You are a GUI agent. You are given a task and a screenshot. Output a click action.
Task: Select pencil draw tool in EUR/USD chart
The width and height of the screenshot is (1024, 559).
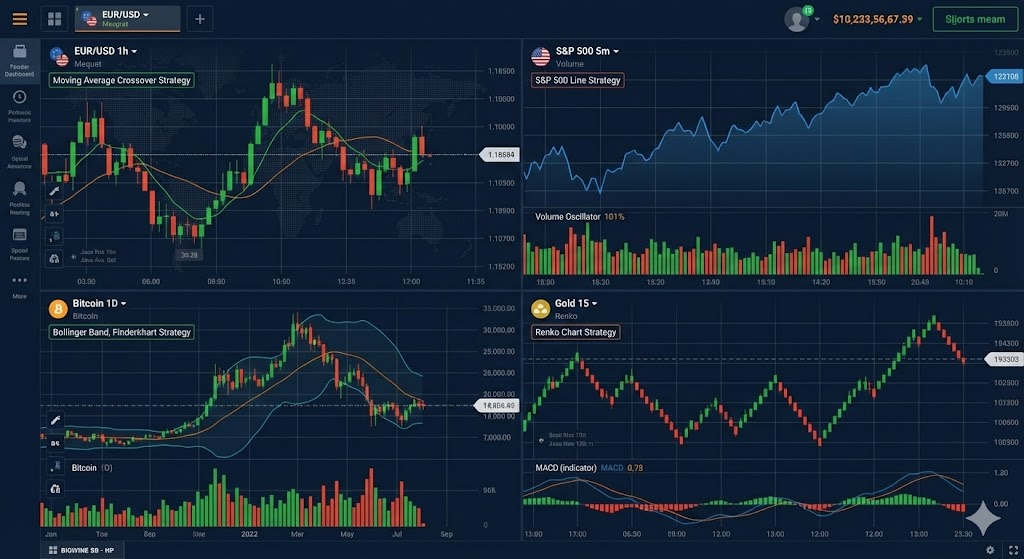point(55,191)
